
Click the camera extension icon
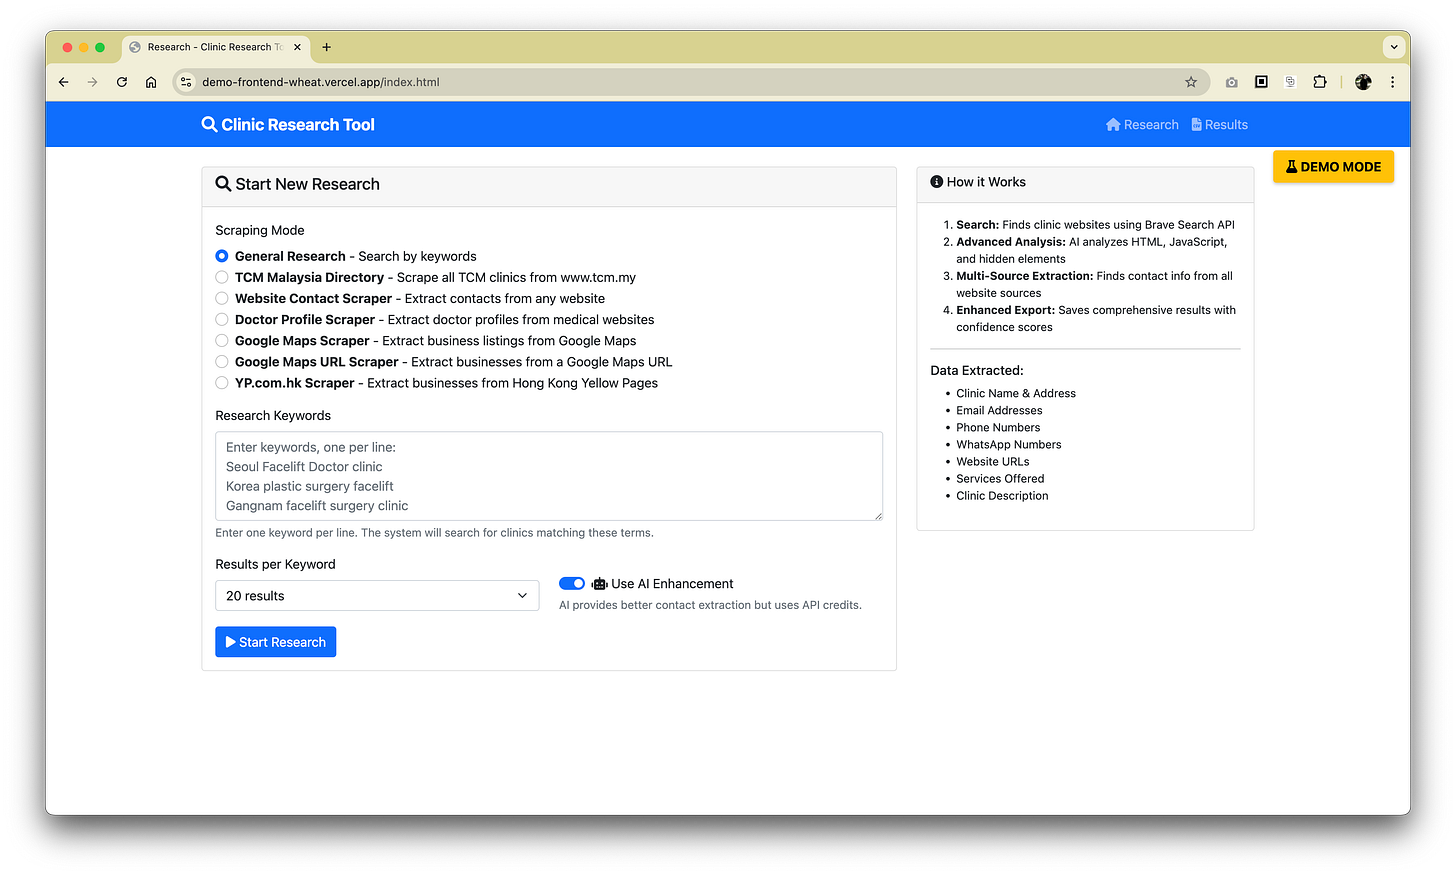[x=1232, y=82]
